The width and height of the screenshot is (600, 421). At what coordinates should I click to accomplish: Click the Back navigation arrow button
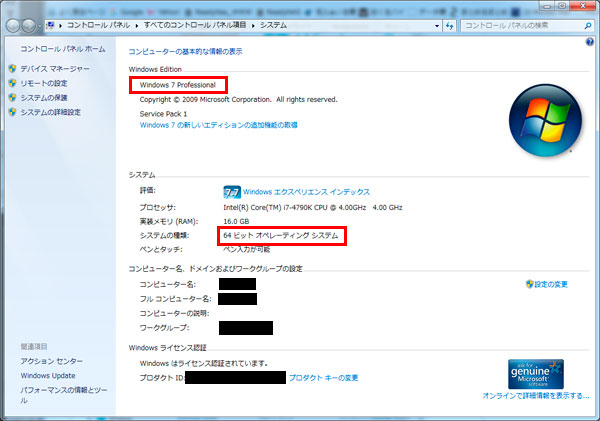point(13,26)
